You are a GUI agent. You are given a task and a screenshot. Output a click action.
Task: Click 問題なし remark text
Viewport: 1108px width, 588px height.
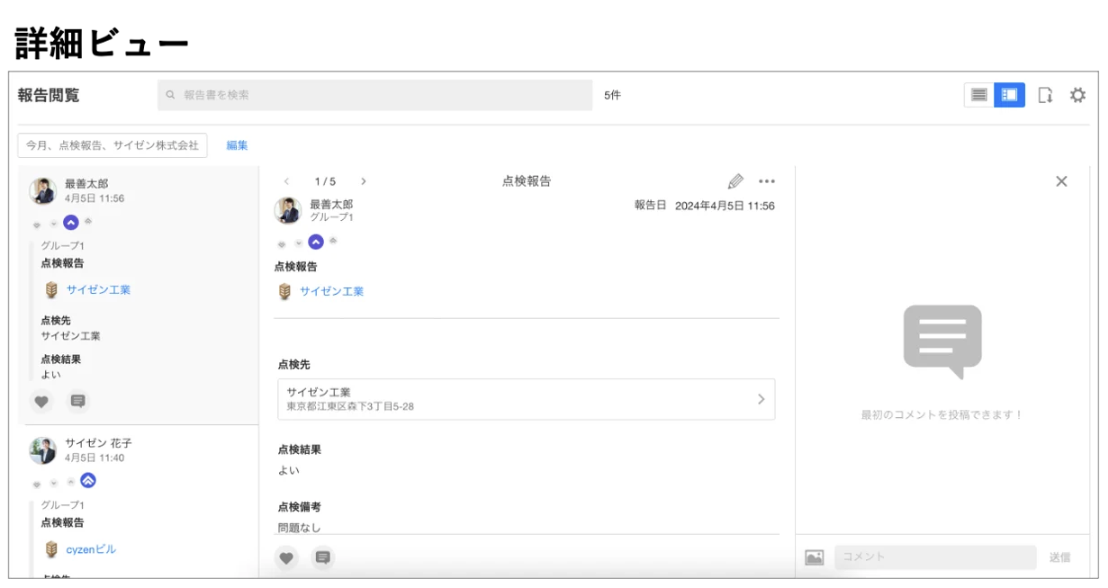[299, 527]
